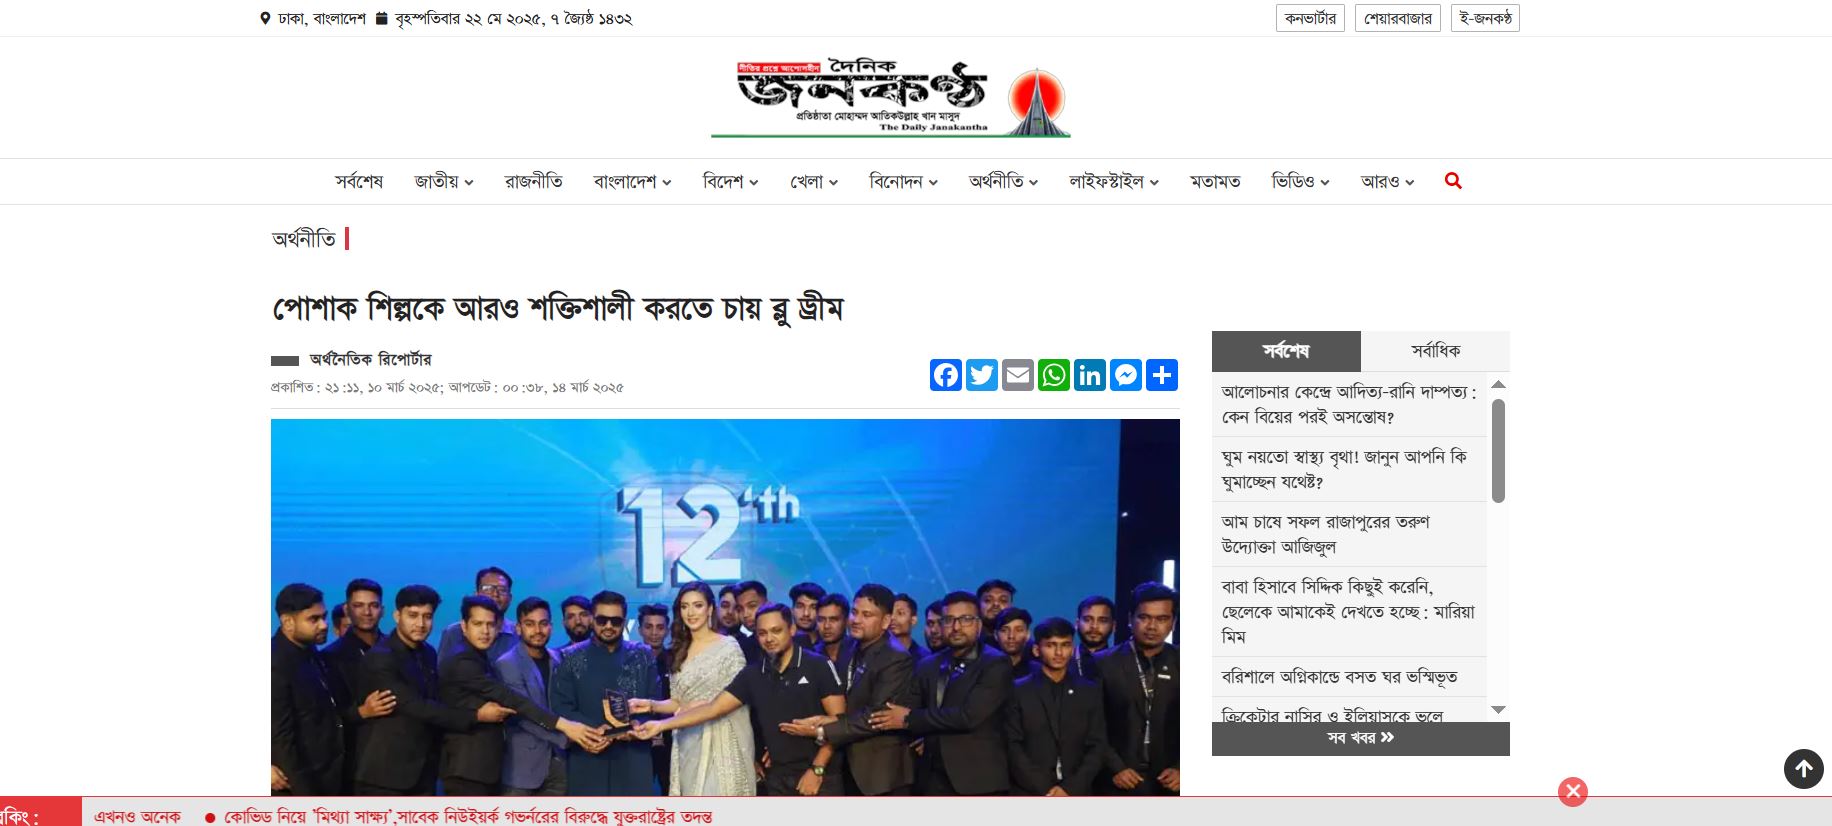
Task: Share via WhatsApp icon
Action: (x=1054, y=375)
